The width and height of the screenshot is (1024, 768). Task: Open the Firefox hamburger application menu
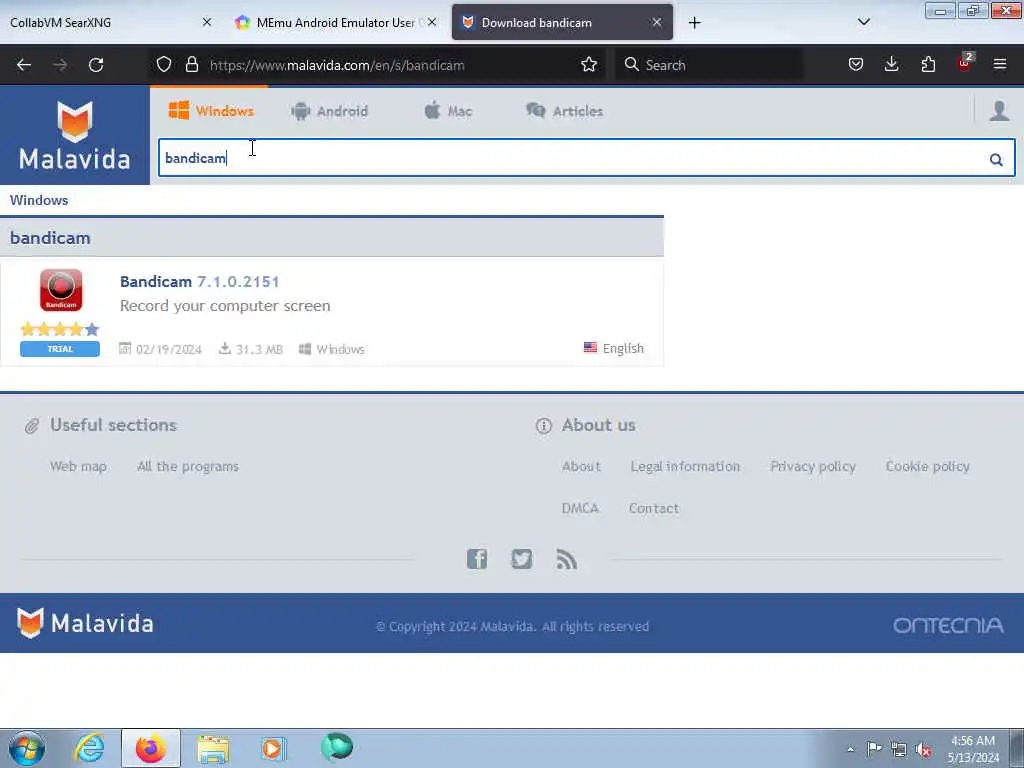tap(1000, 64)
